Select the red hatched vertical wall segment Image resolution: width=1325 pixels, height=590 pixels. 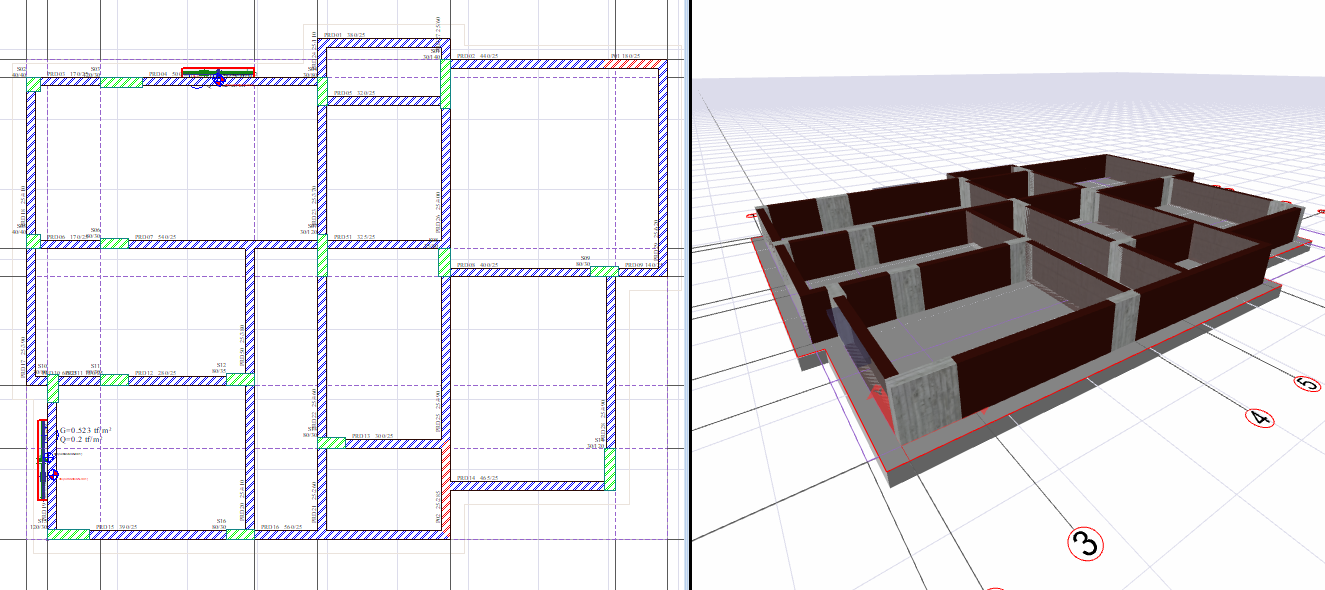tap(446, 491)
